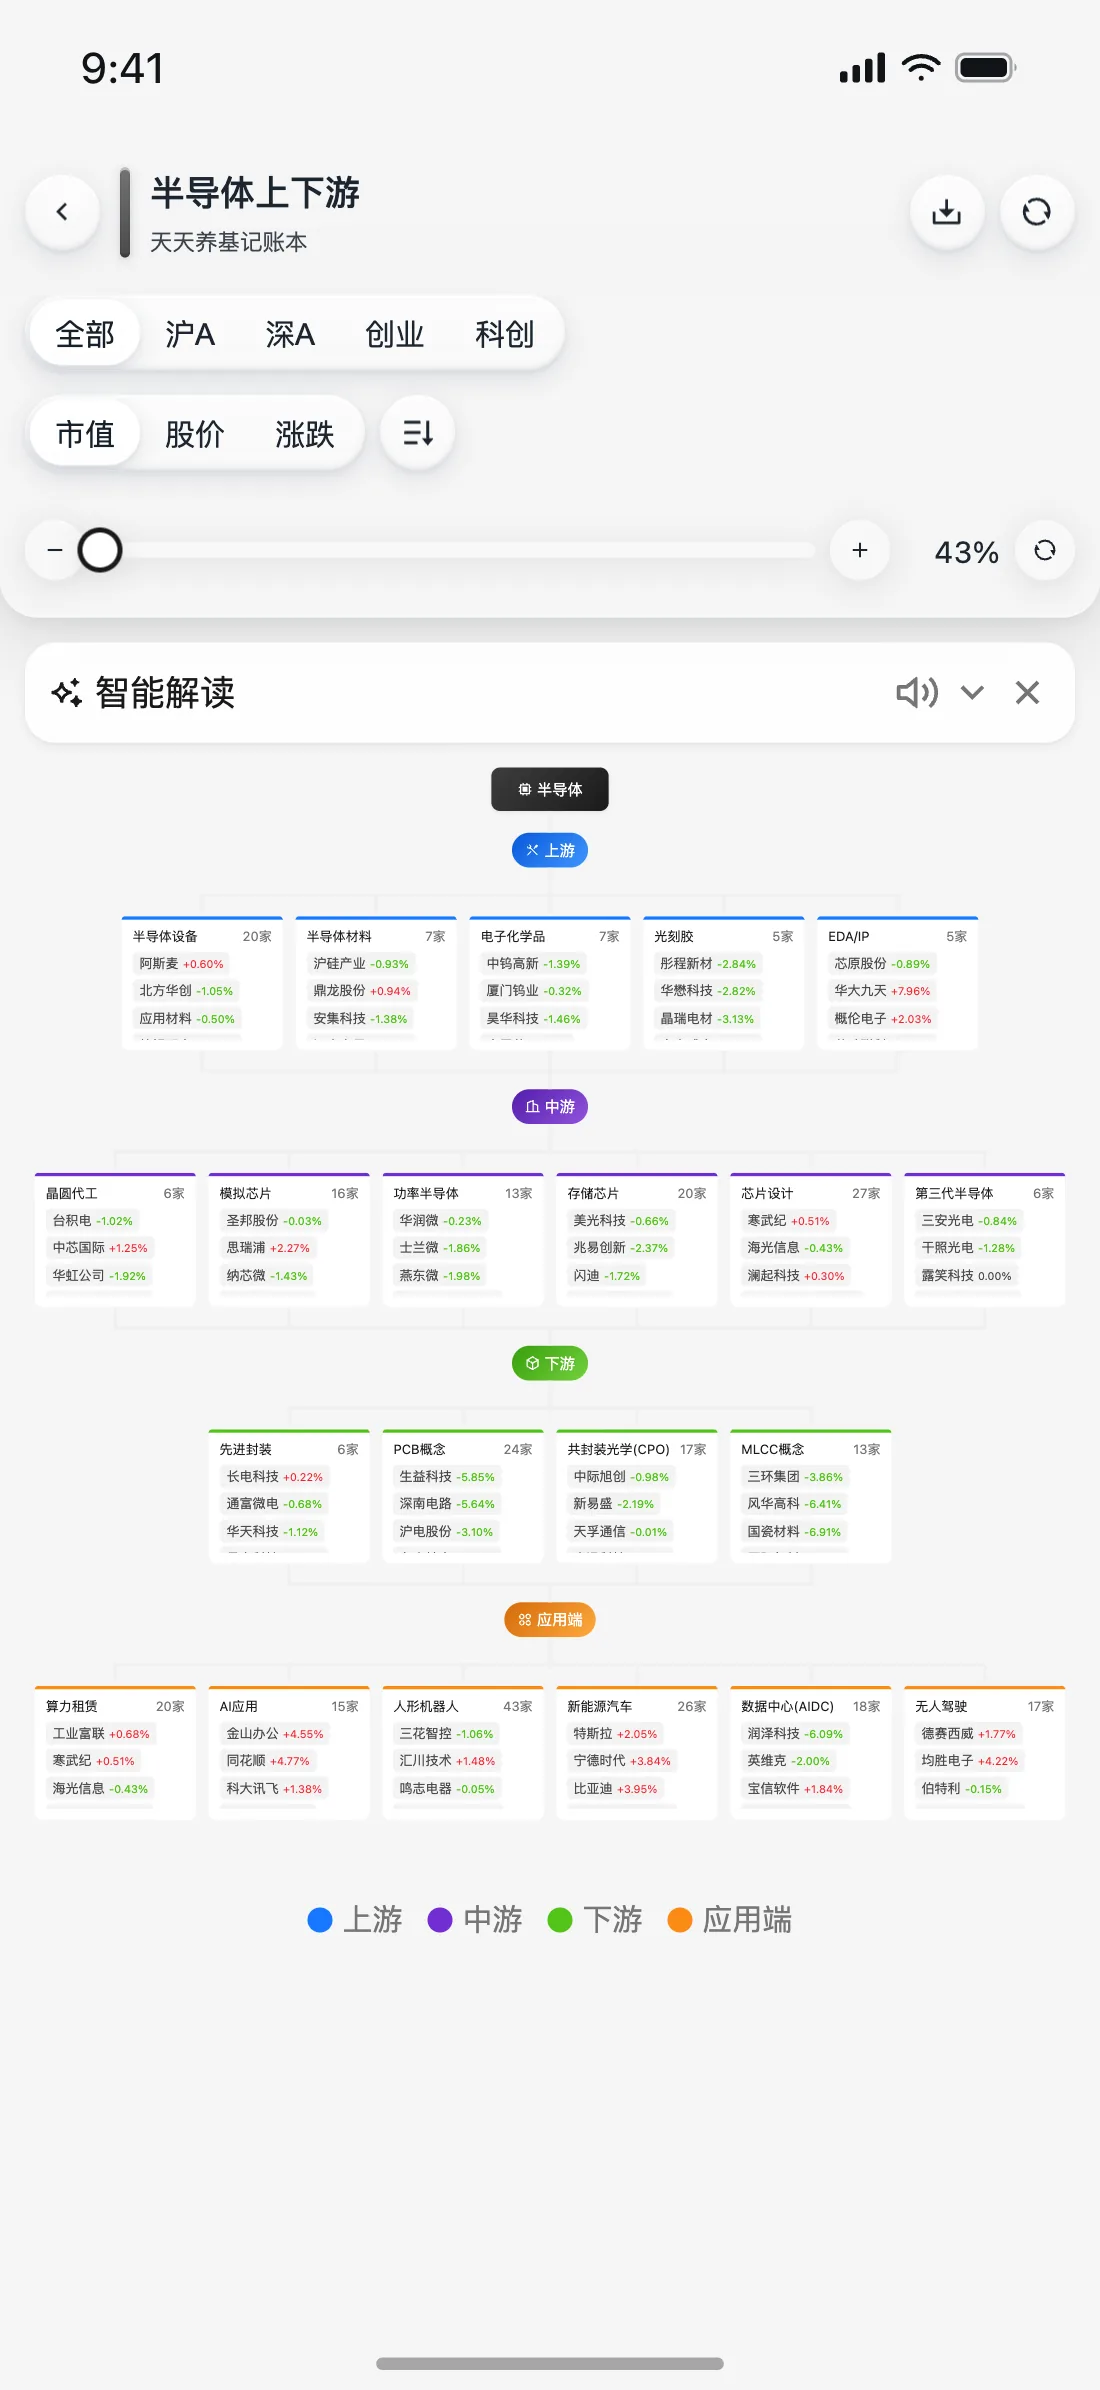Decrease zoom with minus button
Screen dimensions: 1100x2390
pos(55,550)
